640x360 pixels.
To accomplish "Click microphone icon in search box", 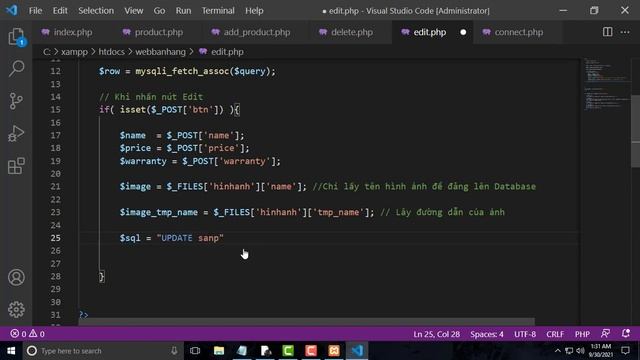I will coord(174,351).
